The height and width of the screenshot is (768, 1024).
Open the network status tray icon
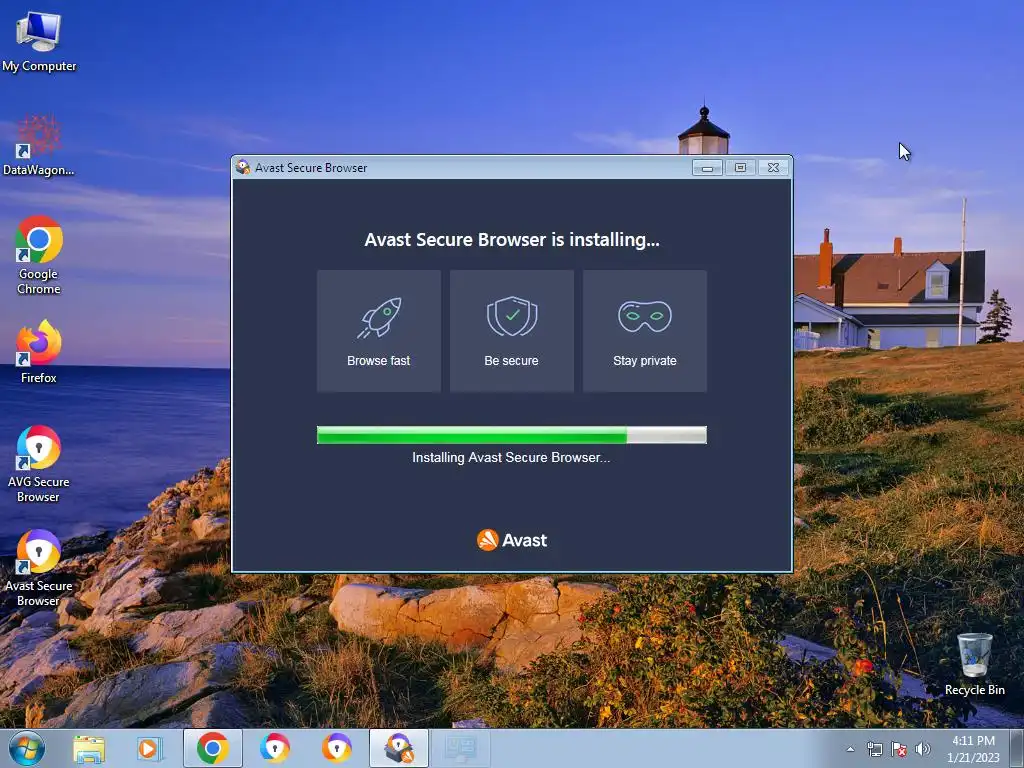click(874, 750)
